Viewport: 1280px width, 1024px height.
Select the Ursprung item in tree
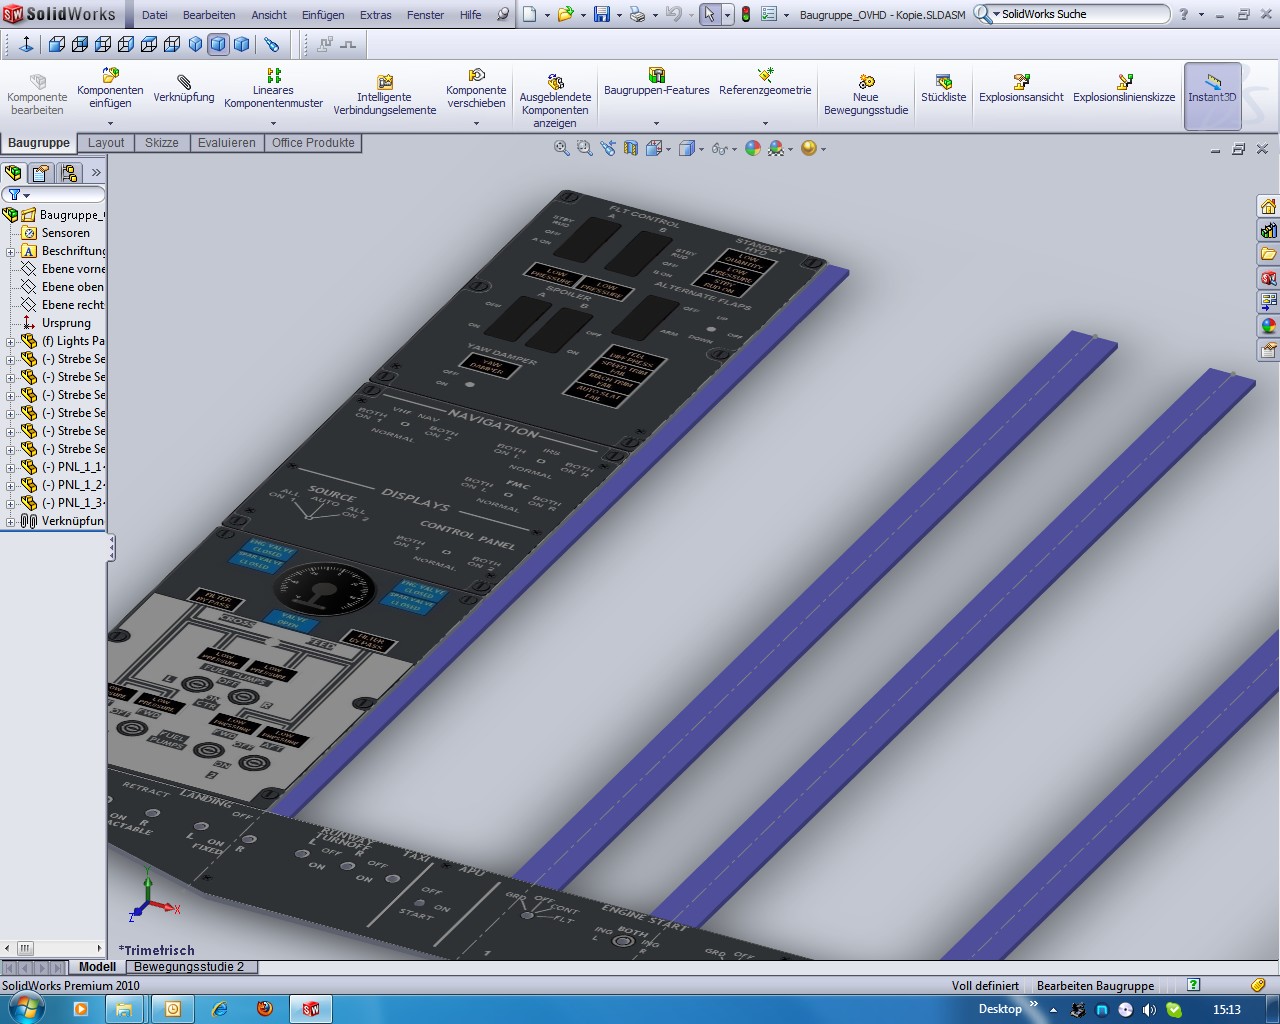click(66, 323)
